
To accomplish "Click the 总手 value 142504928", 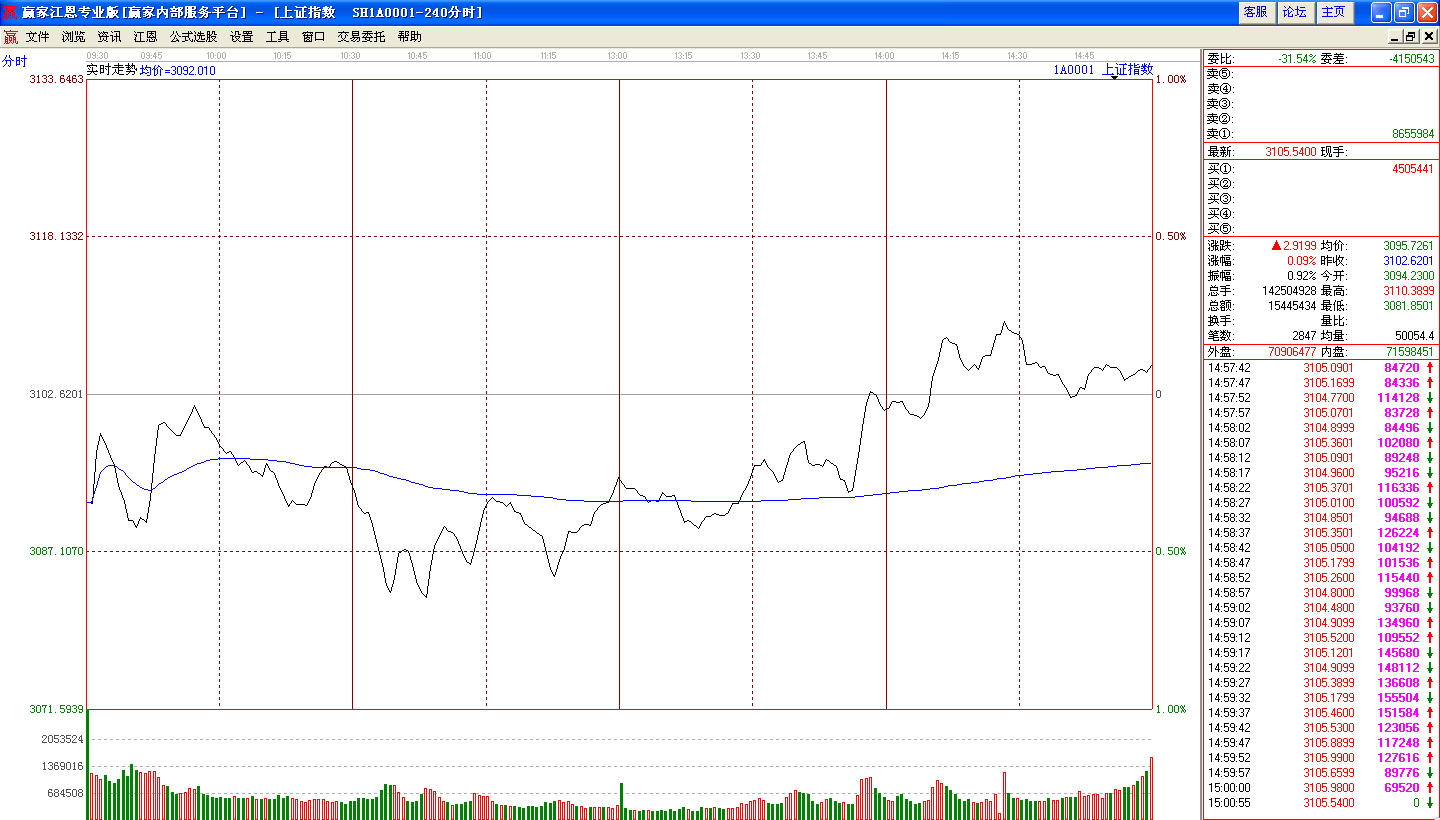I will 1289,290.
